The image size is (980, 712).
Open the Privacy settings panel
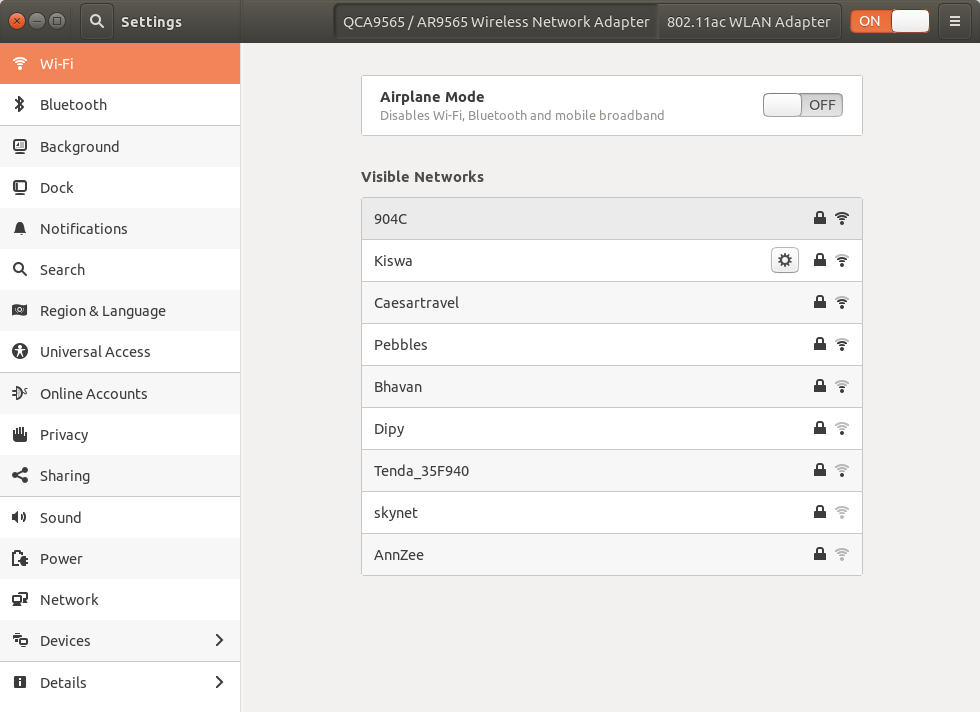coord(64,435)
